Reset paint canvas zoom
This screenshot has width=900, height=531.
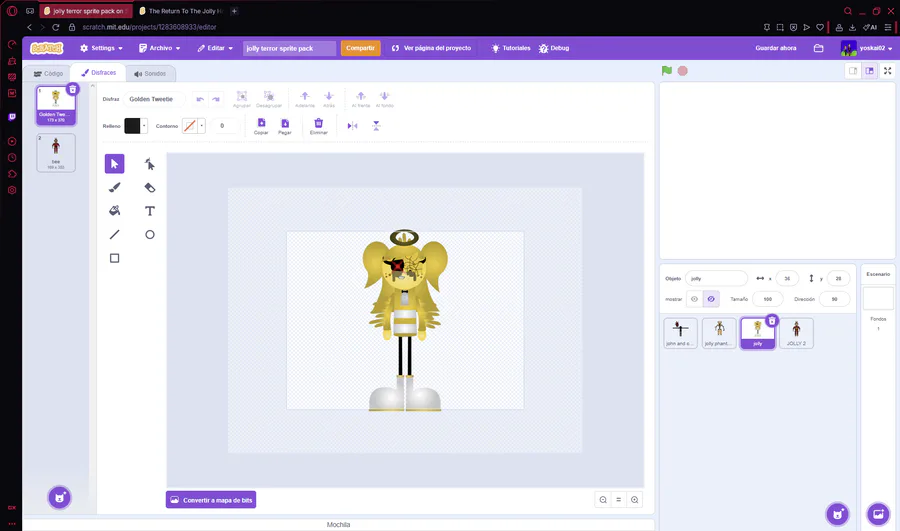coord(619,500)
